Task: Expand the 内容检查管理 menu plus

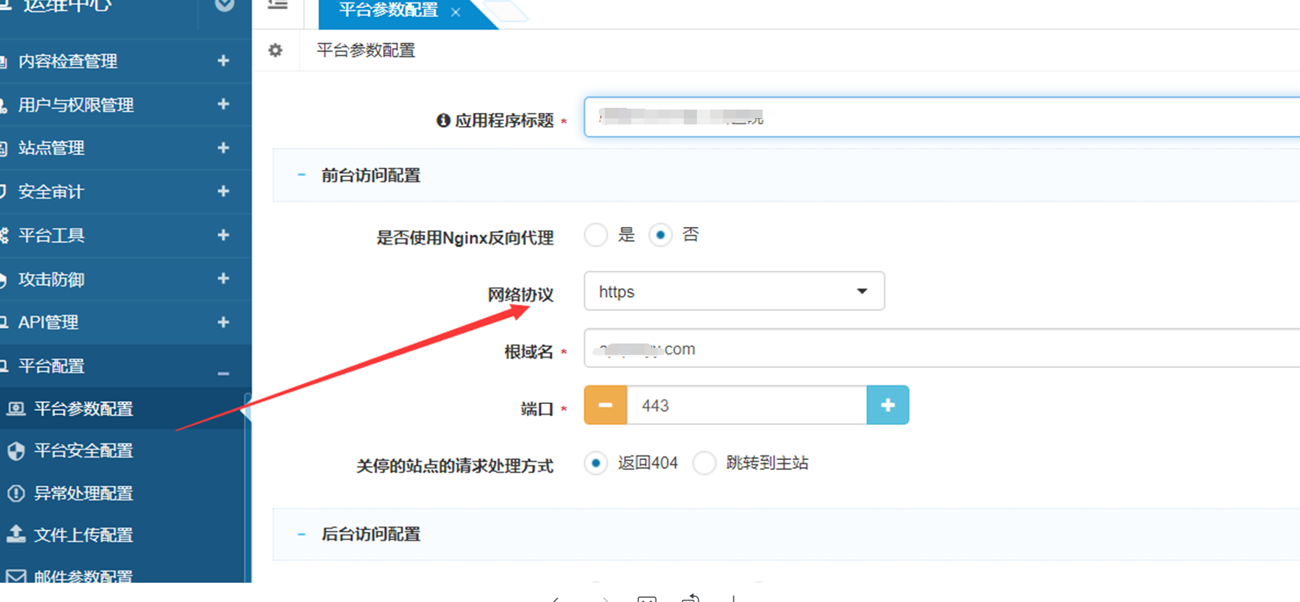Action: [223, 61]
